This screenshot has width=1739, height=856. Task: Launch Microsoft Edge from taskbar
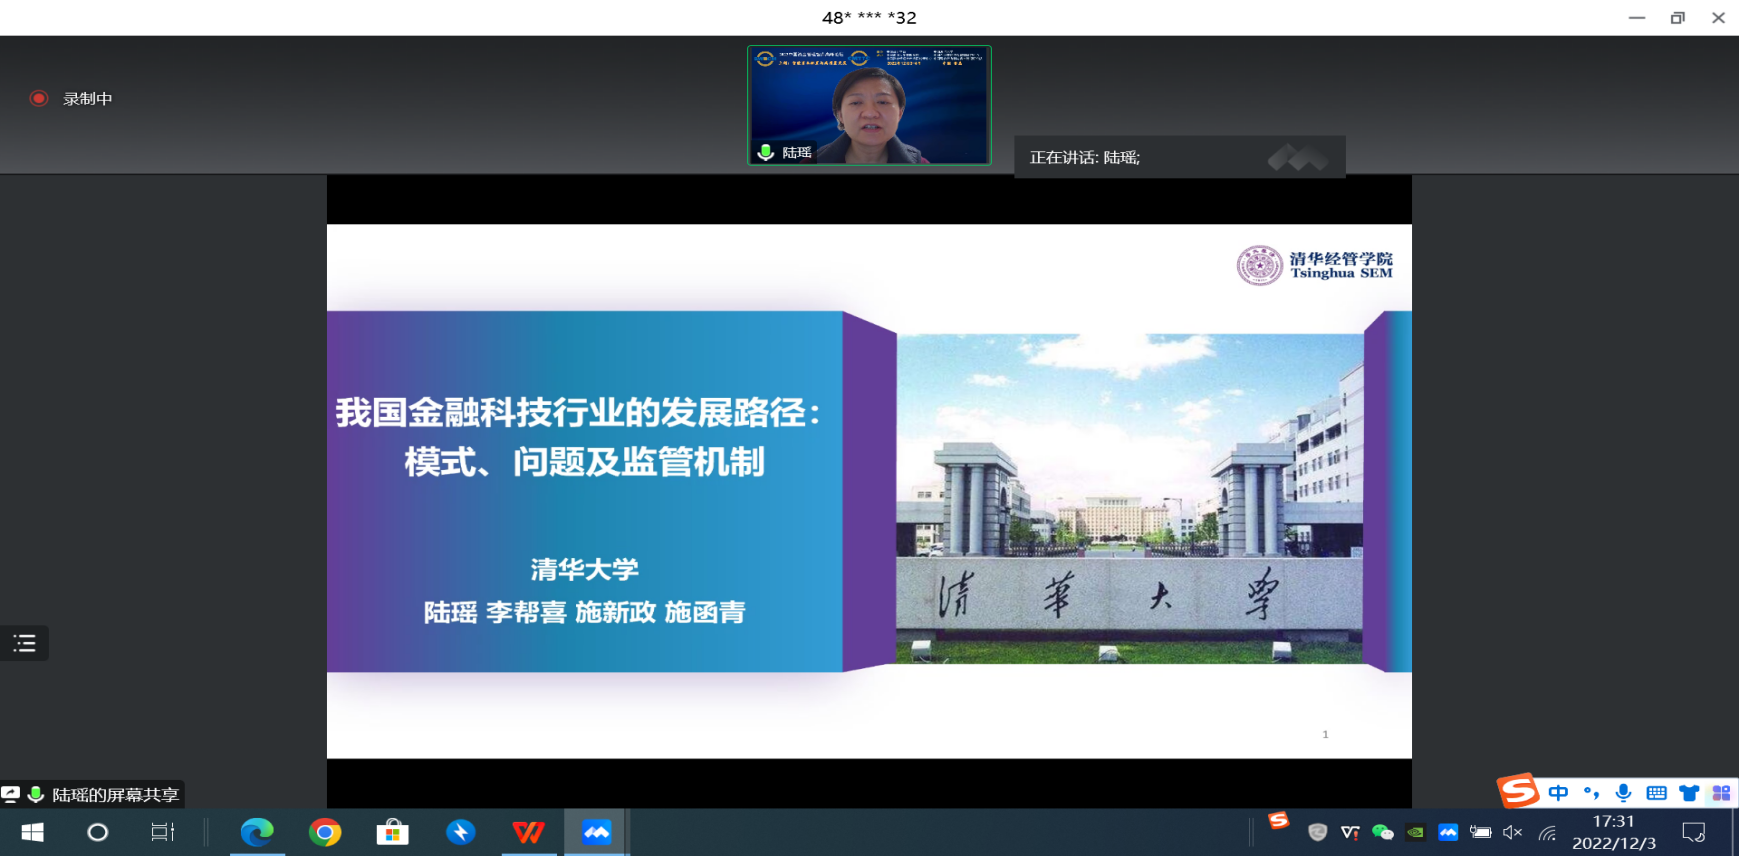pyautogui.click(x=257, y=832)
